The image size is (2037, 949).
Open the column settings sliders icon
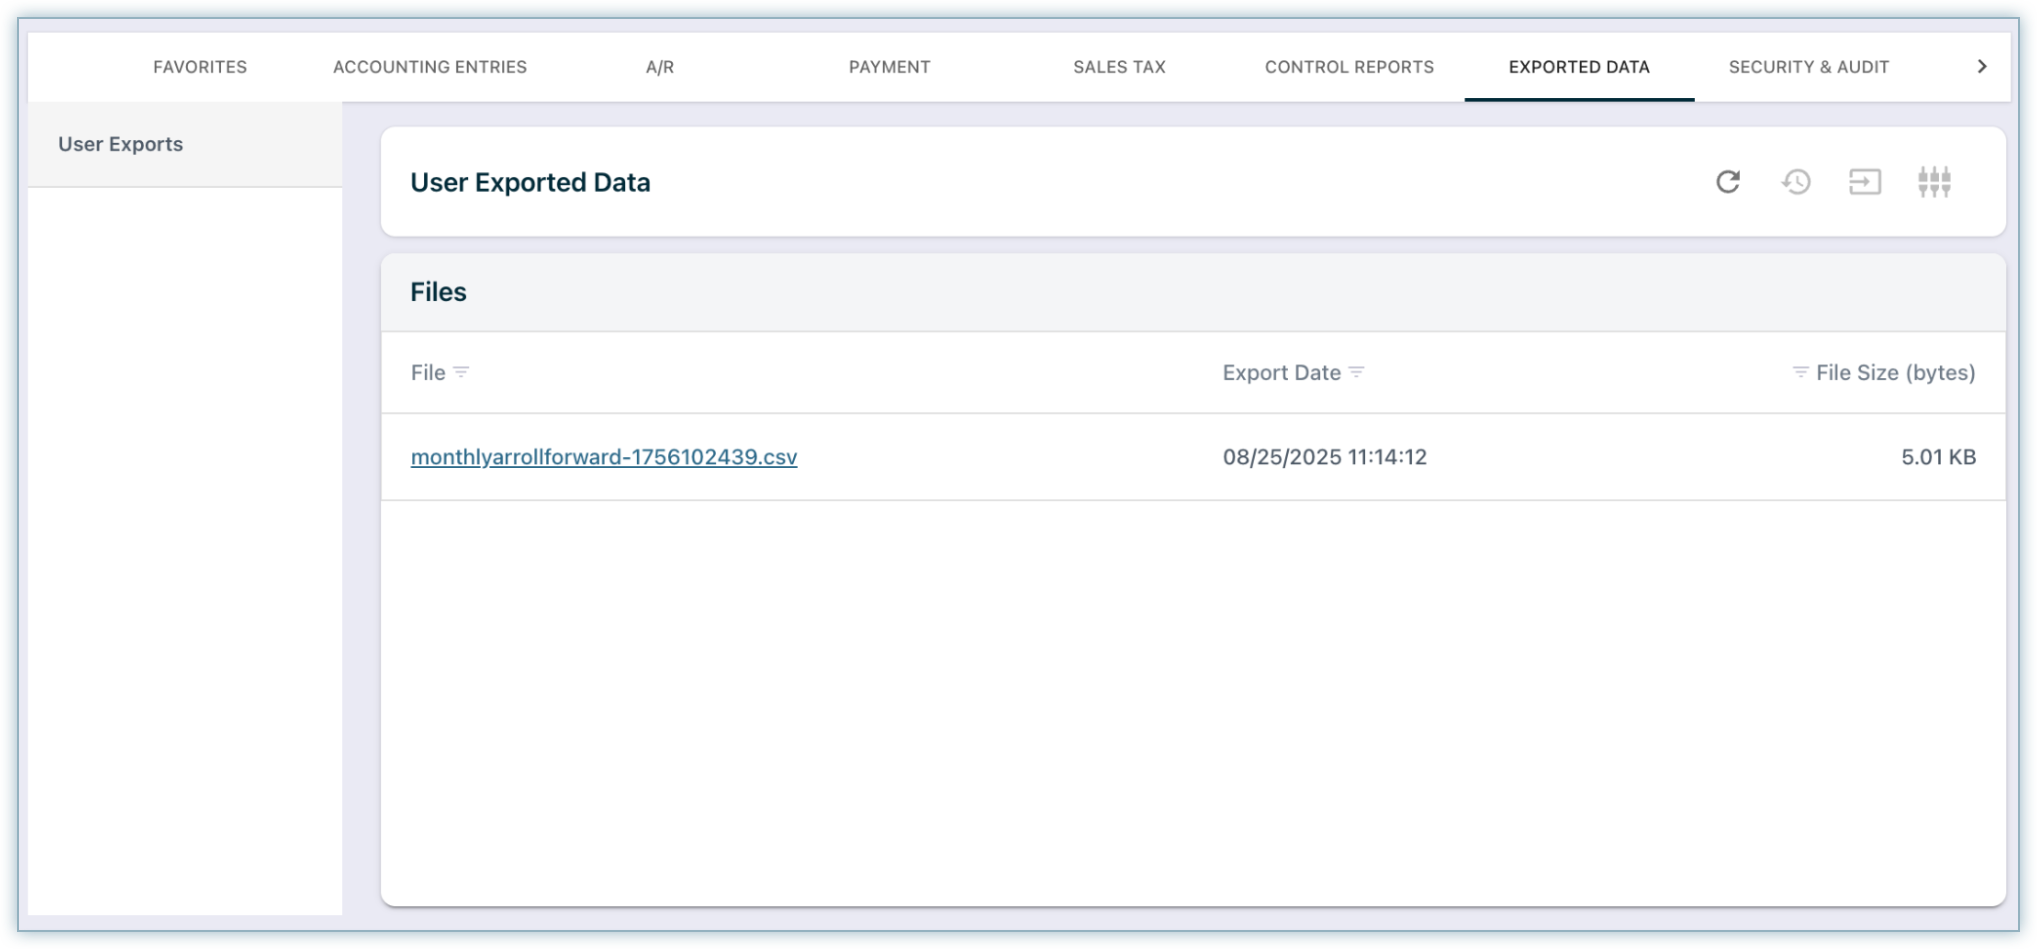[x=1933, y=182]
